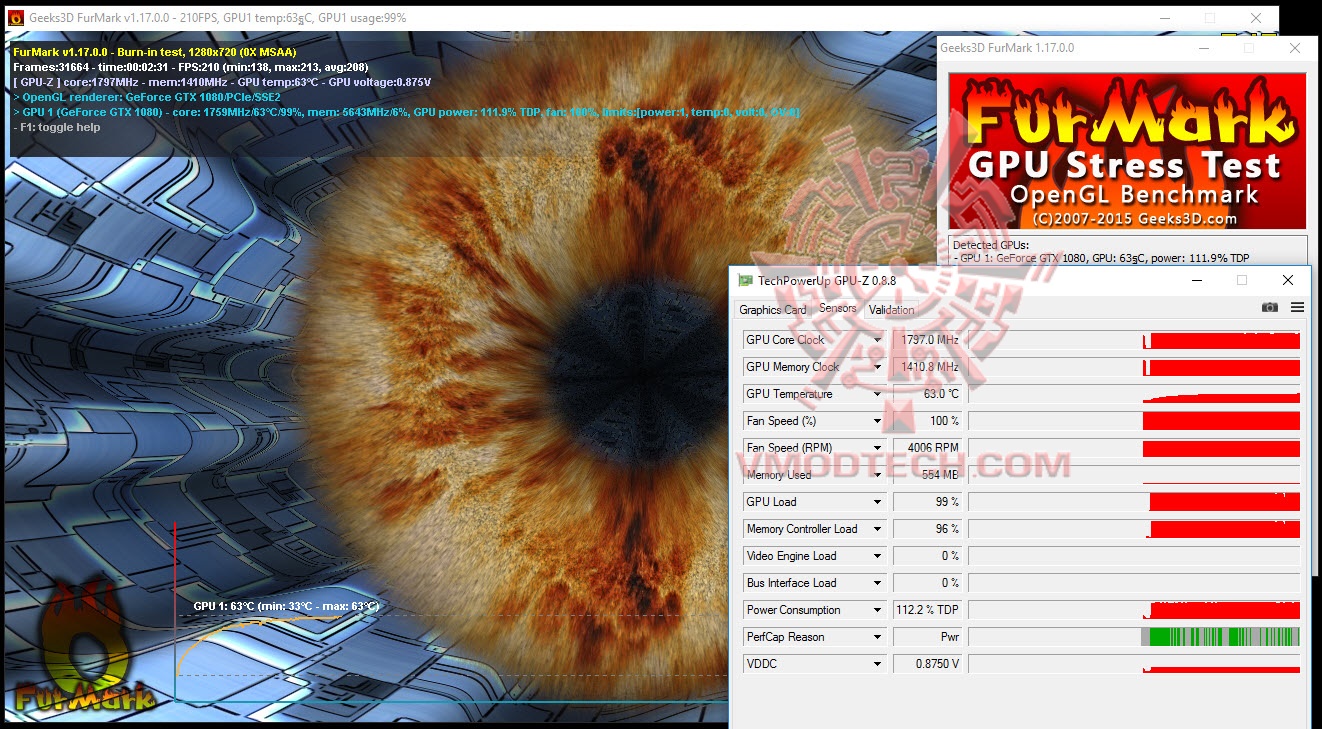Viewport: 1322px width, 729px height.
Task: Click the "Detected GPUs:" label
Action: 991,245
